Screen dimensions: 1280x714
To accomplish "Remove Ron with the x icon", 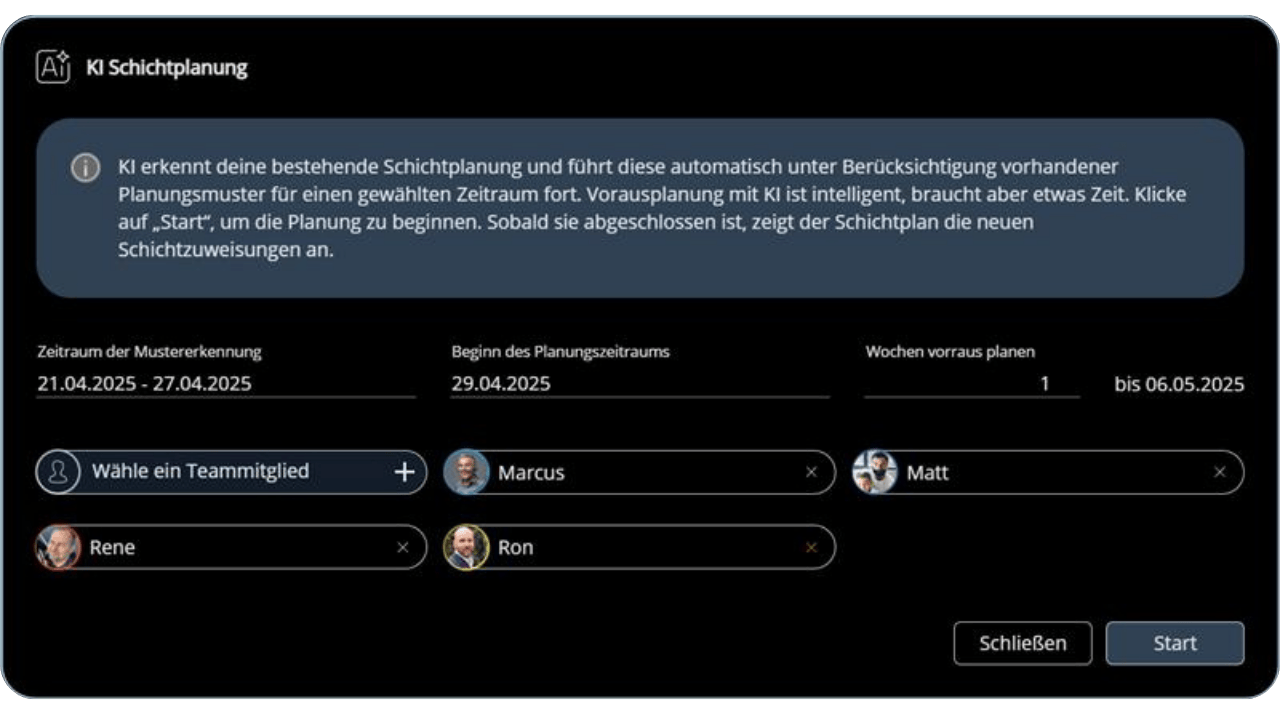I will click(x=811, y=547).
